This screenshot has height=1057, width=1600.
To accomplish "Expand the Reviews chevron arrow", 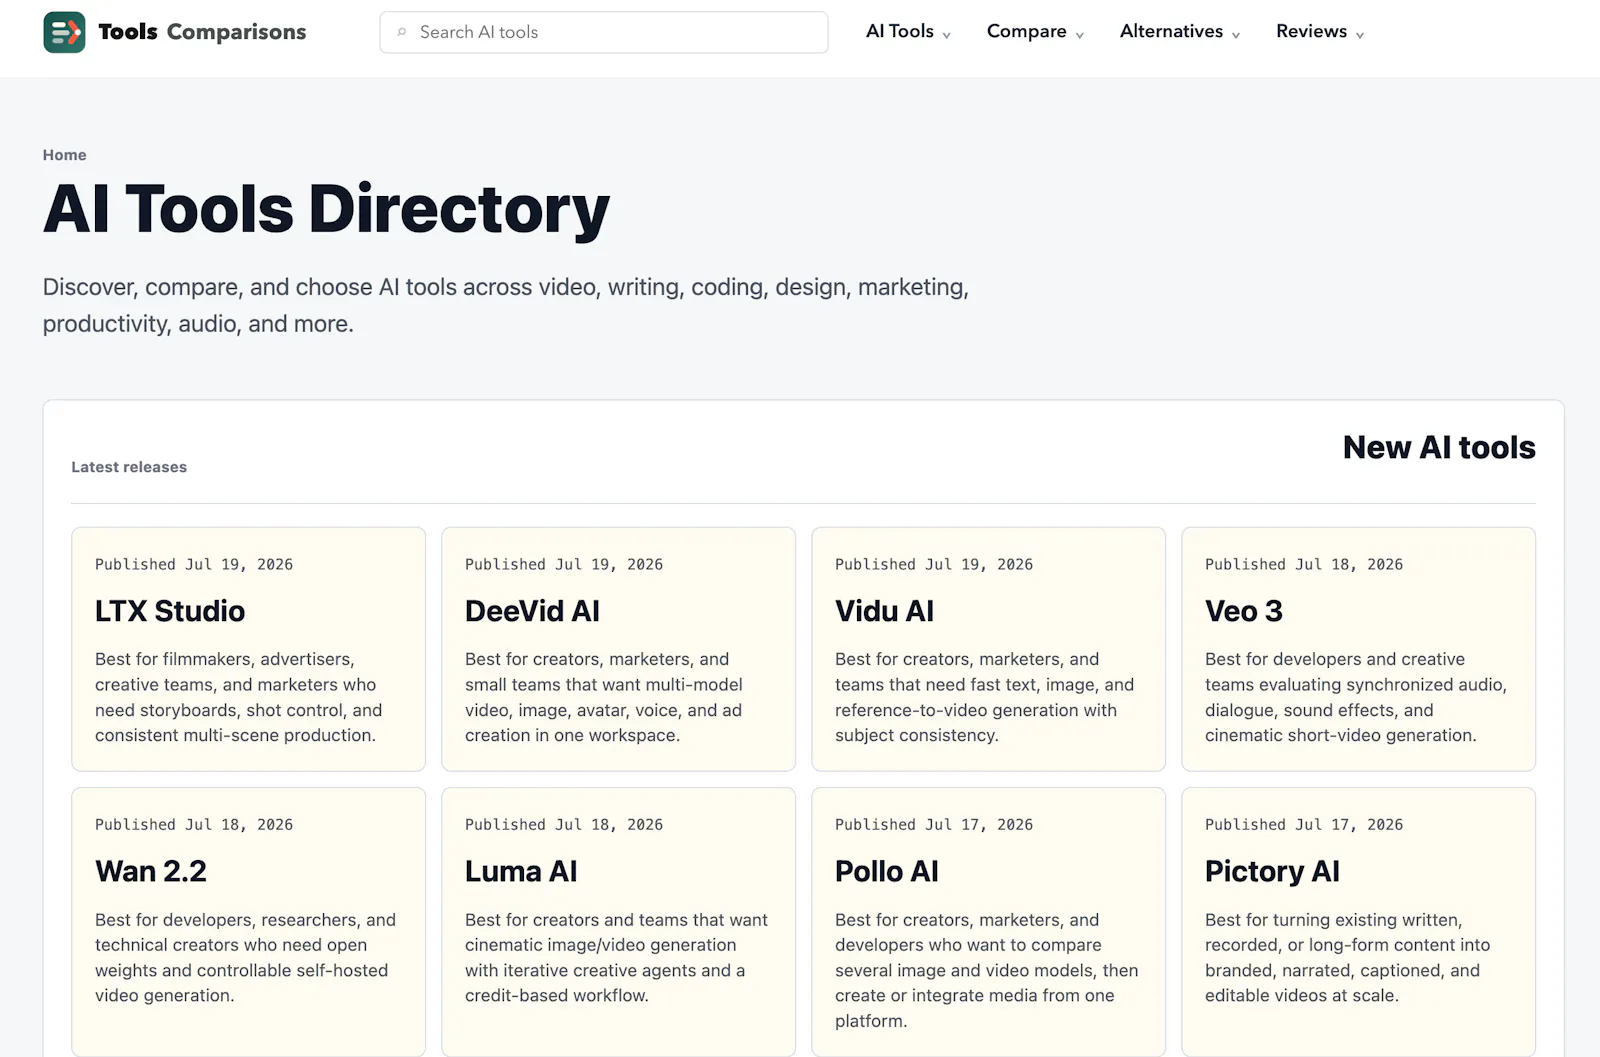I will [x=1360, y=35].
